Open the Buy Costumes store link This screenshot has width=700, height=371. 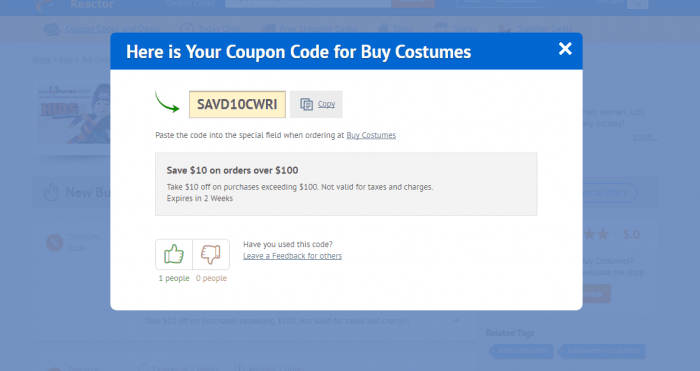tap(371, 135)
